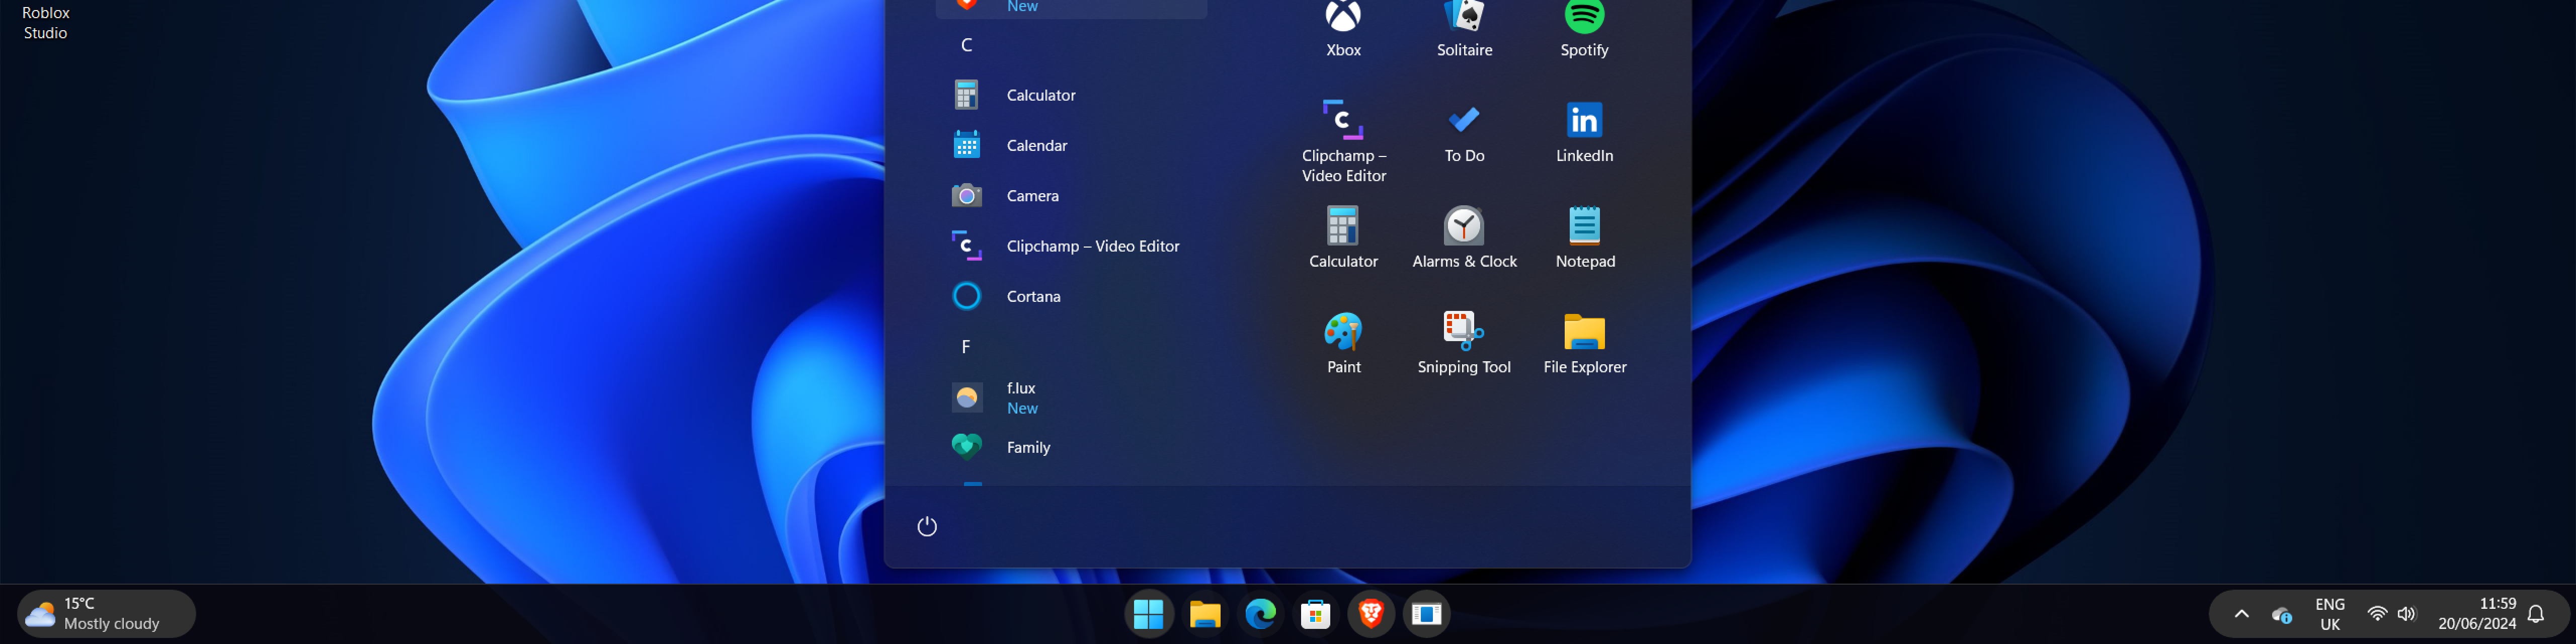Open the Brave browser taskbar icon
This screenshot has height=644, width=2576.
1371,614
